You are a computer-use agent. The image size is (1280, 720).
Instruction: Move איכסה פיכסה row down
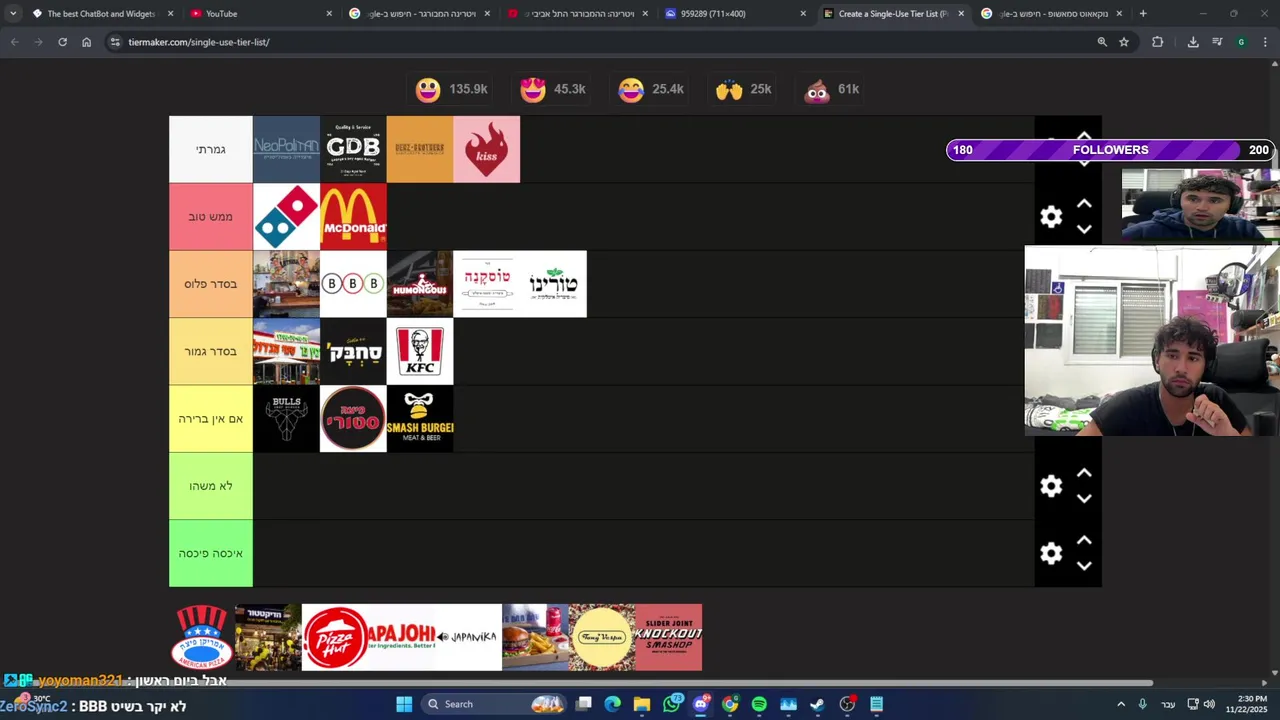1084,565
